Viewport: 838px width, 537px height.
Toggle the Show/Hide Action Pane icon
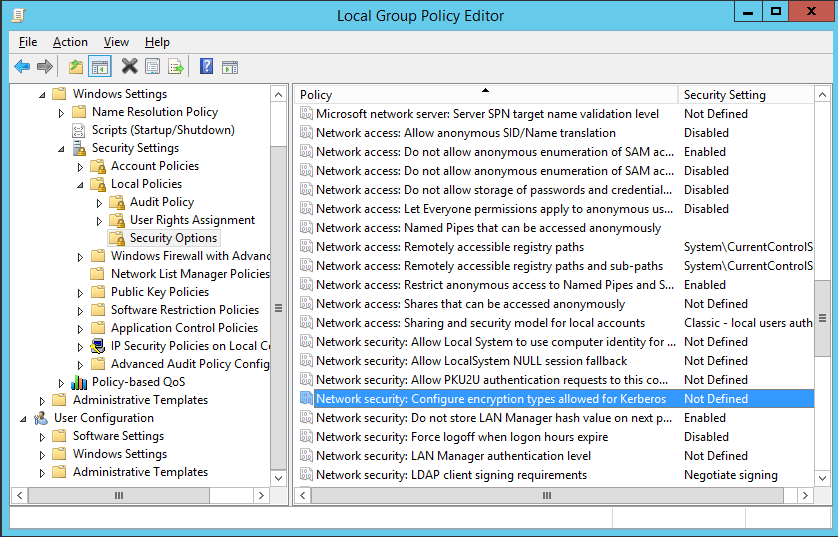coord(230,67)
